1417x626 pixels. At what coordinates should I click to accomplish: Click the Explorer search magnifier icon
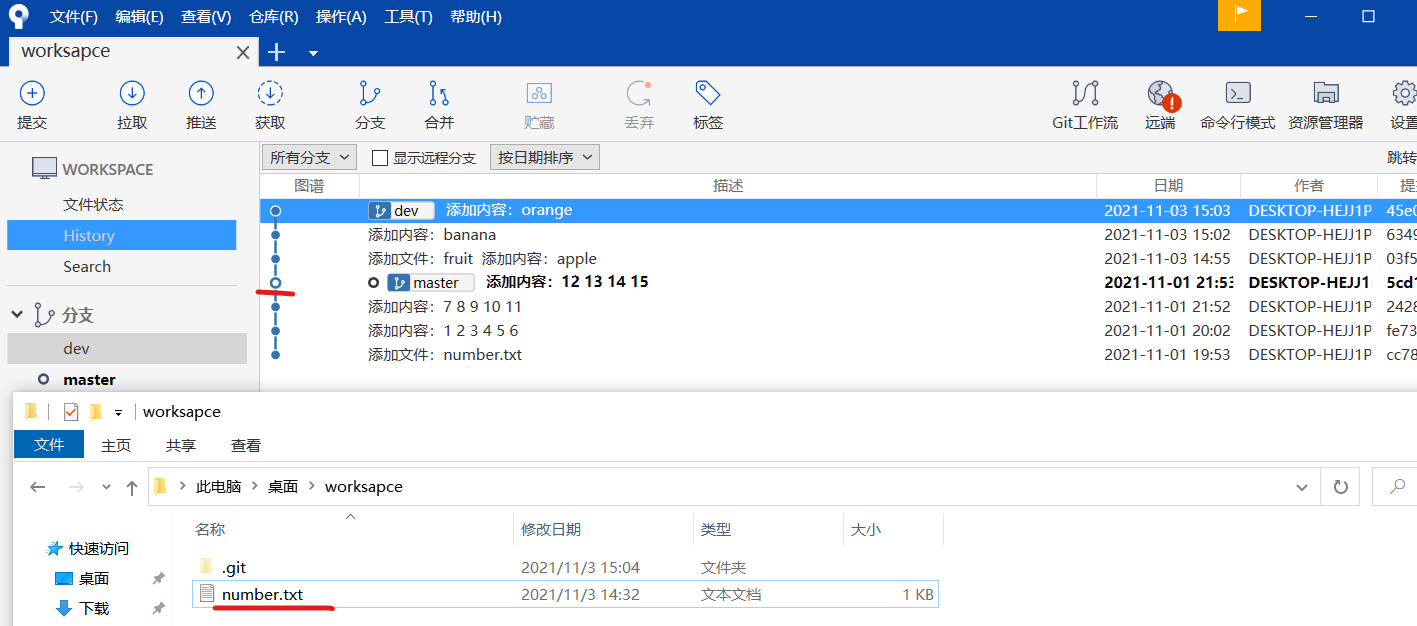[1397, 486]
